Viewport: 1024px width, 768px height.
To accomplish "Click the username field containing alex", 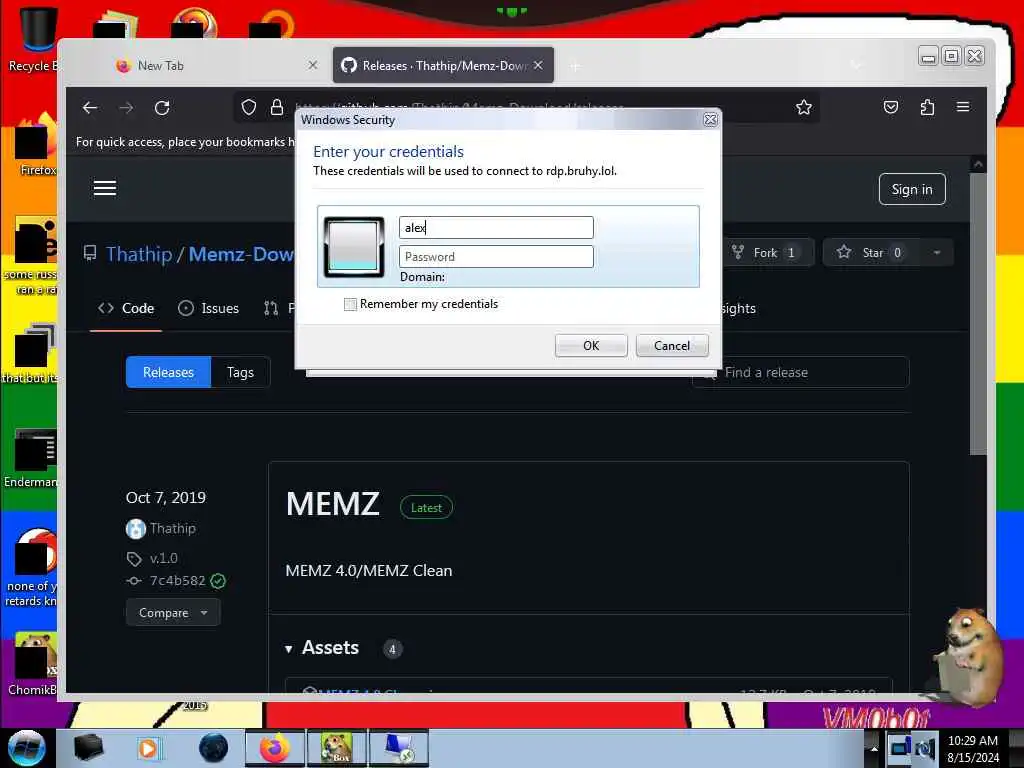I will pyautogui.click(x=496, y=227).
